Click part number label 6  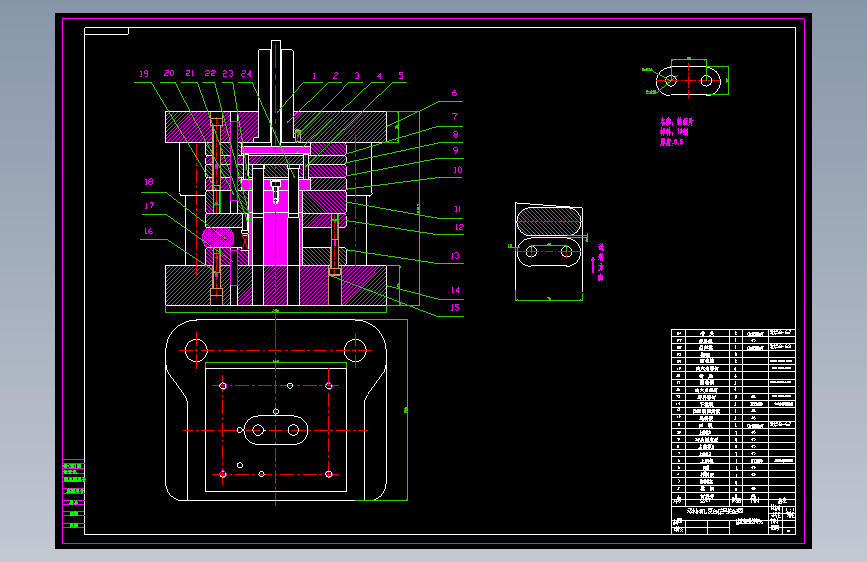click(x=455, y=93)
